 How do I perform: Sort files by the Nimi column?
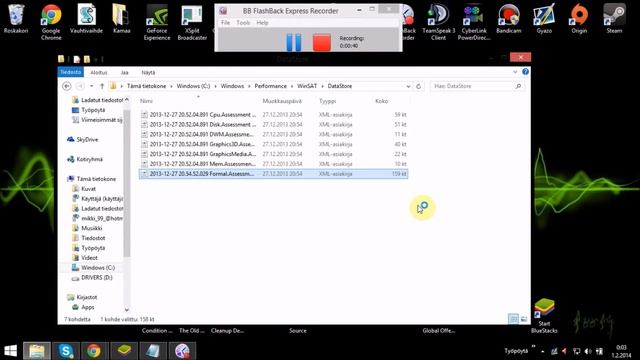[146, 101]
